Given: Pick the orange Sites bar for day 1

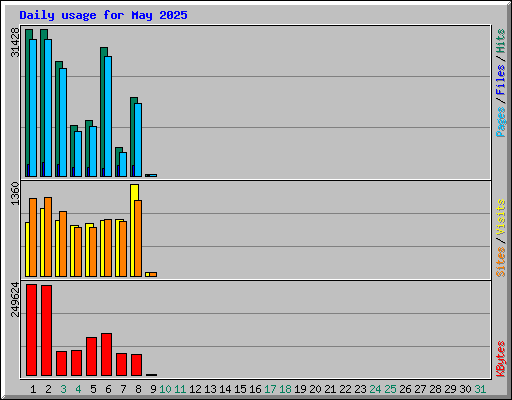Looking at the screenshot, I should (33, 237).
